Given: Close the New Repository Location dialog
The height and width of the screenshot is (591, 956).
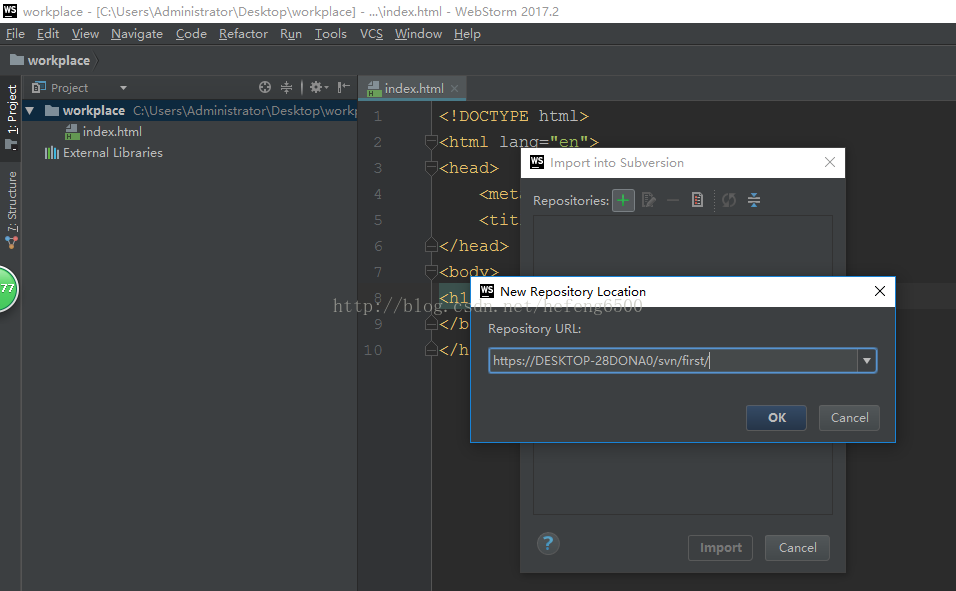Looking at the screenshot, I should pyautogui.click(x=879, y=291).
